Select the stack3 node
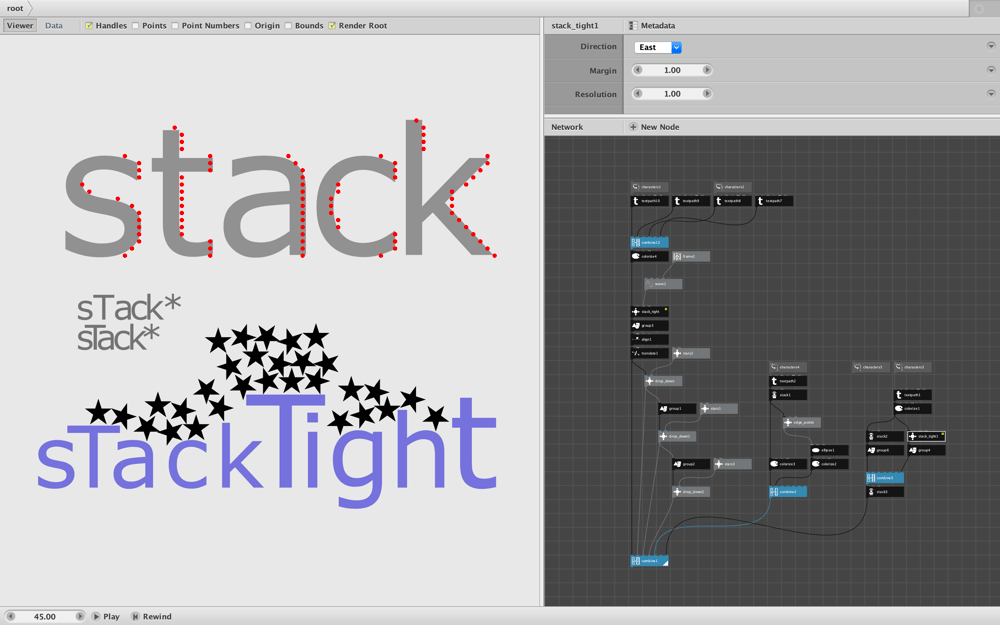The width and height of the screenshot is (1000, 625). pos(885,492)
